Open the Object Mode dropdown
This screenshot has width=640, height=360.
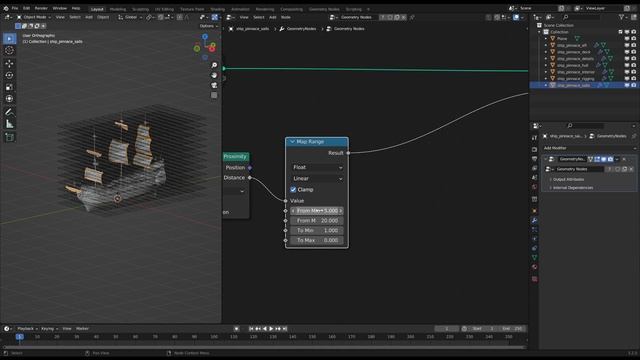point(34,17)
